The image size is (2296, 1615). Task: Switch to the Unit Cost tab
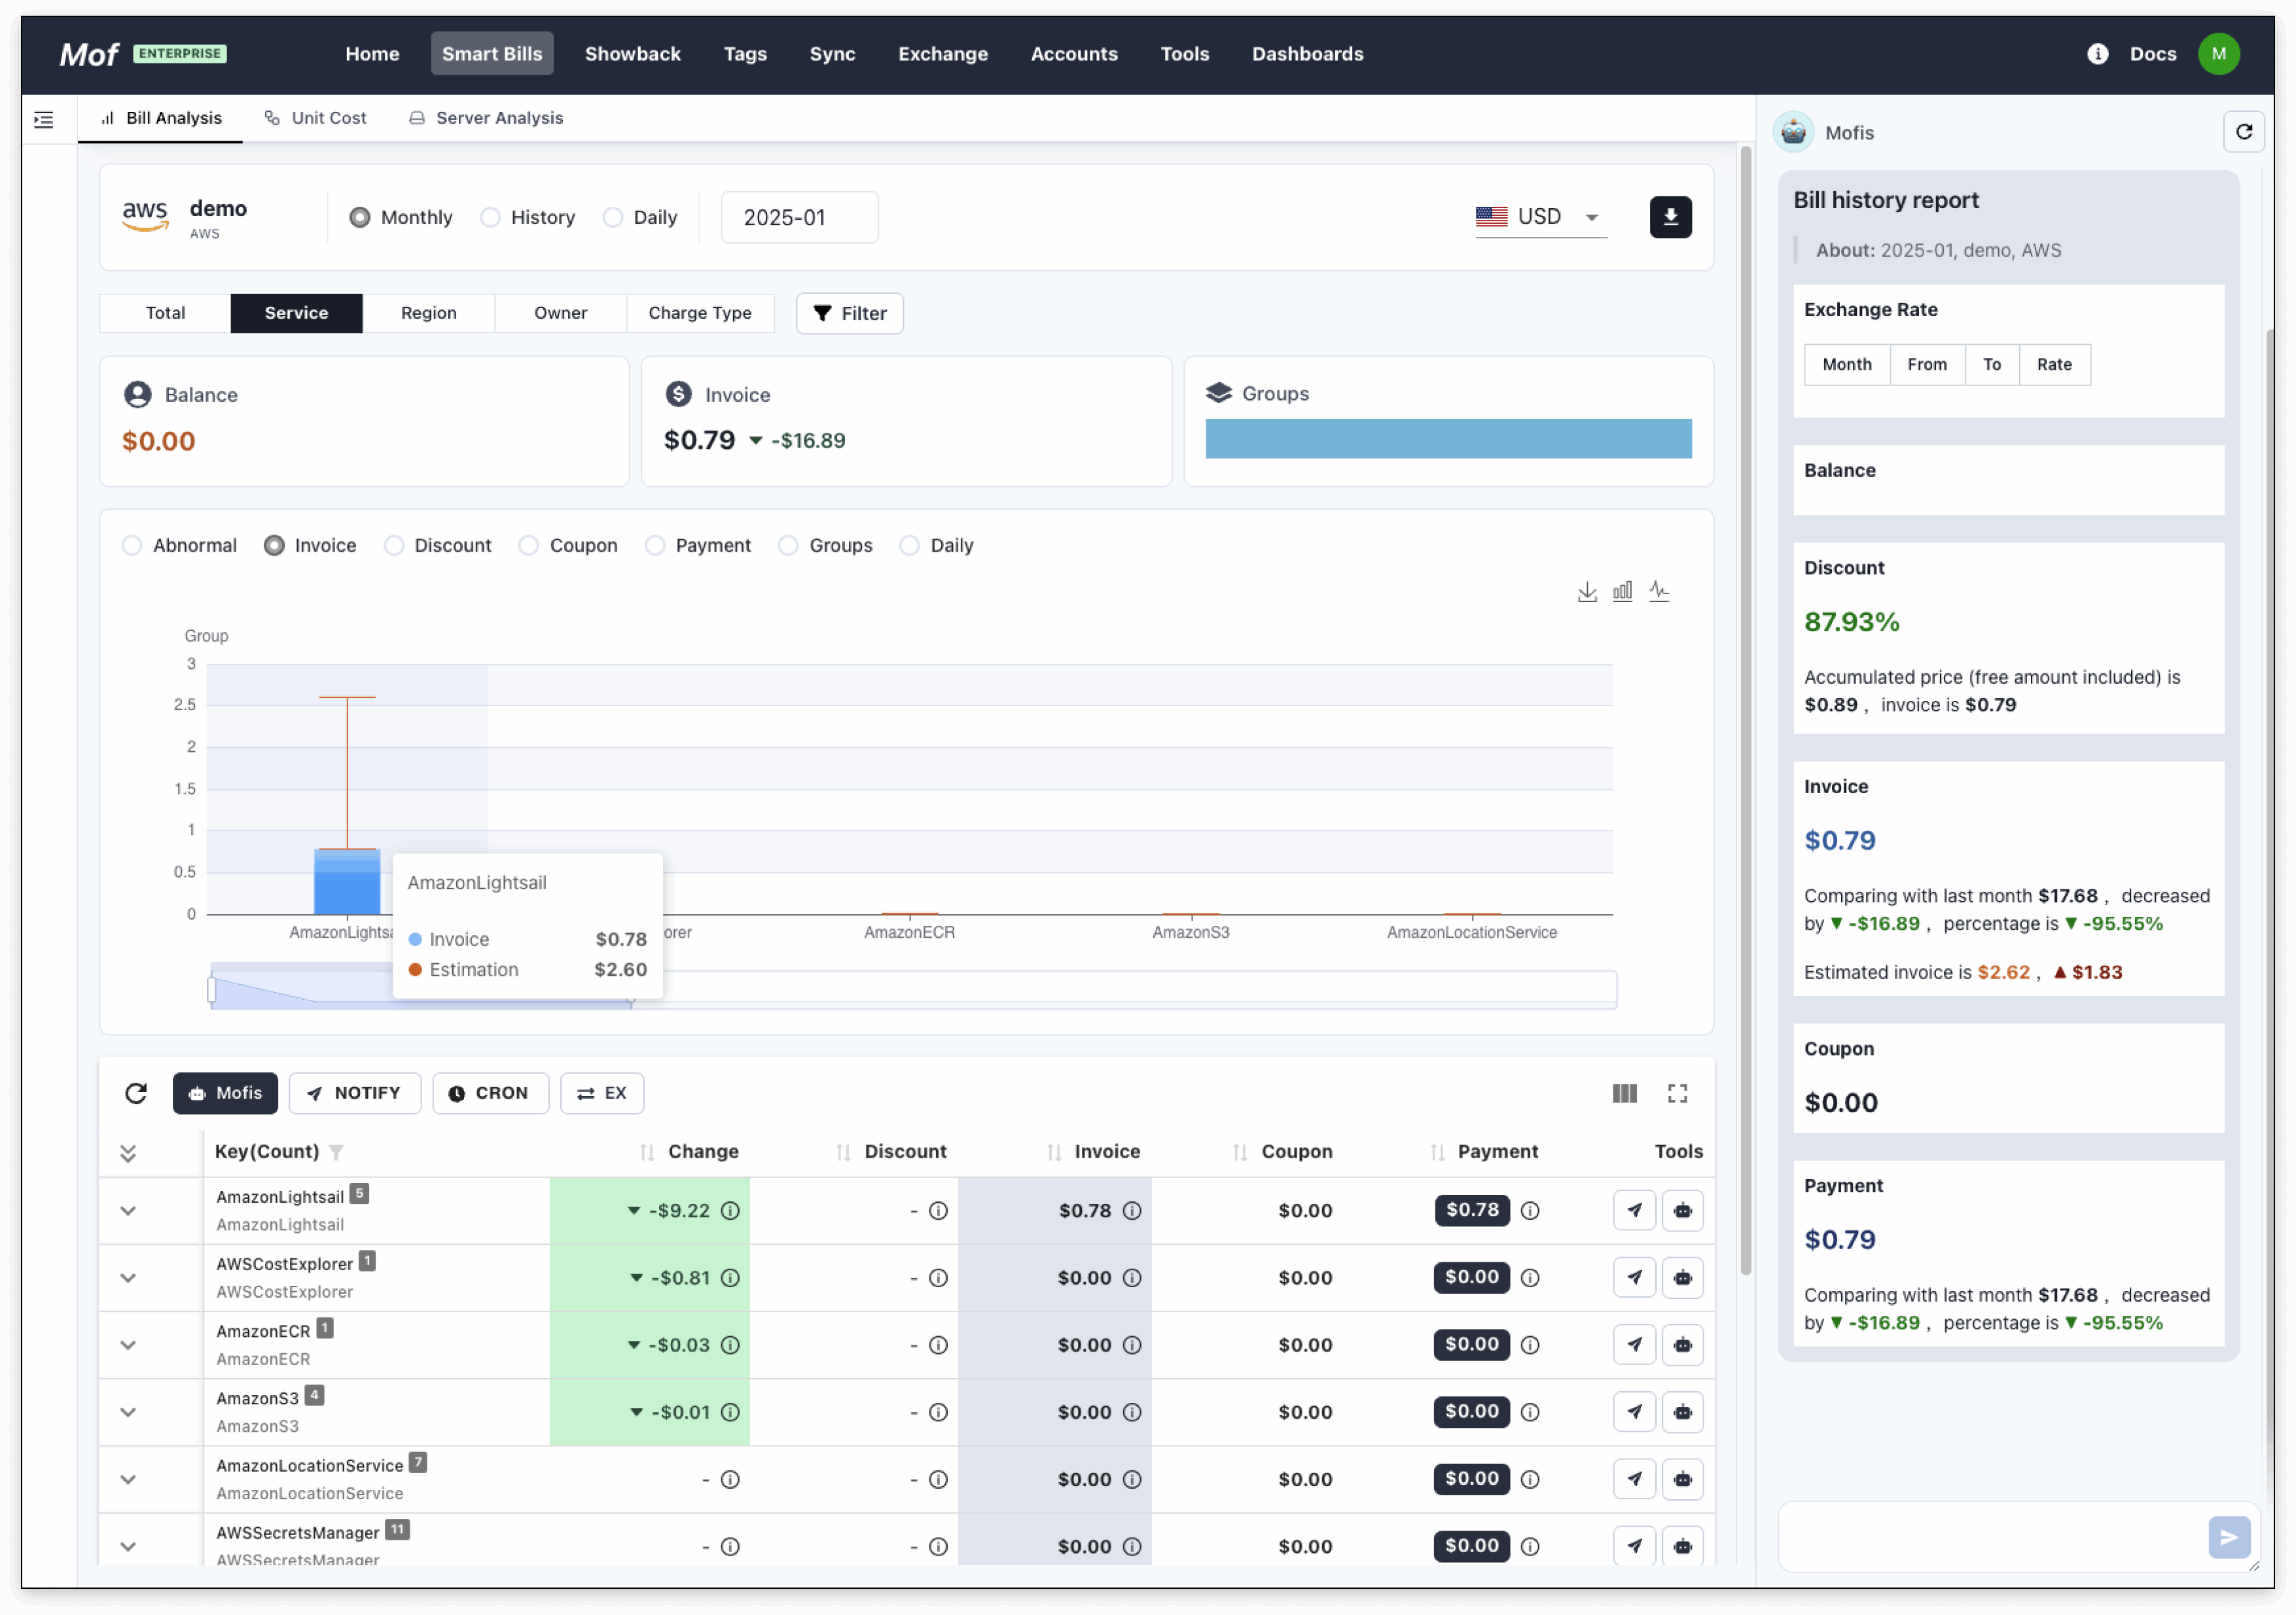coord(316,118)
